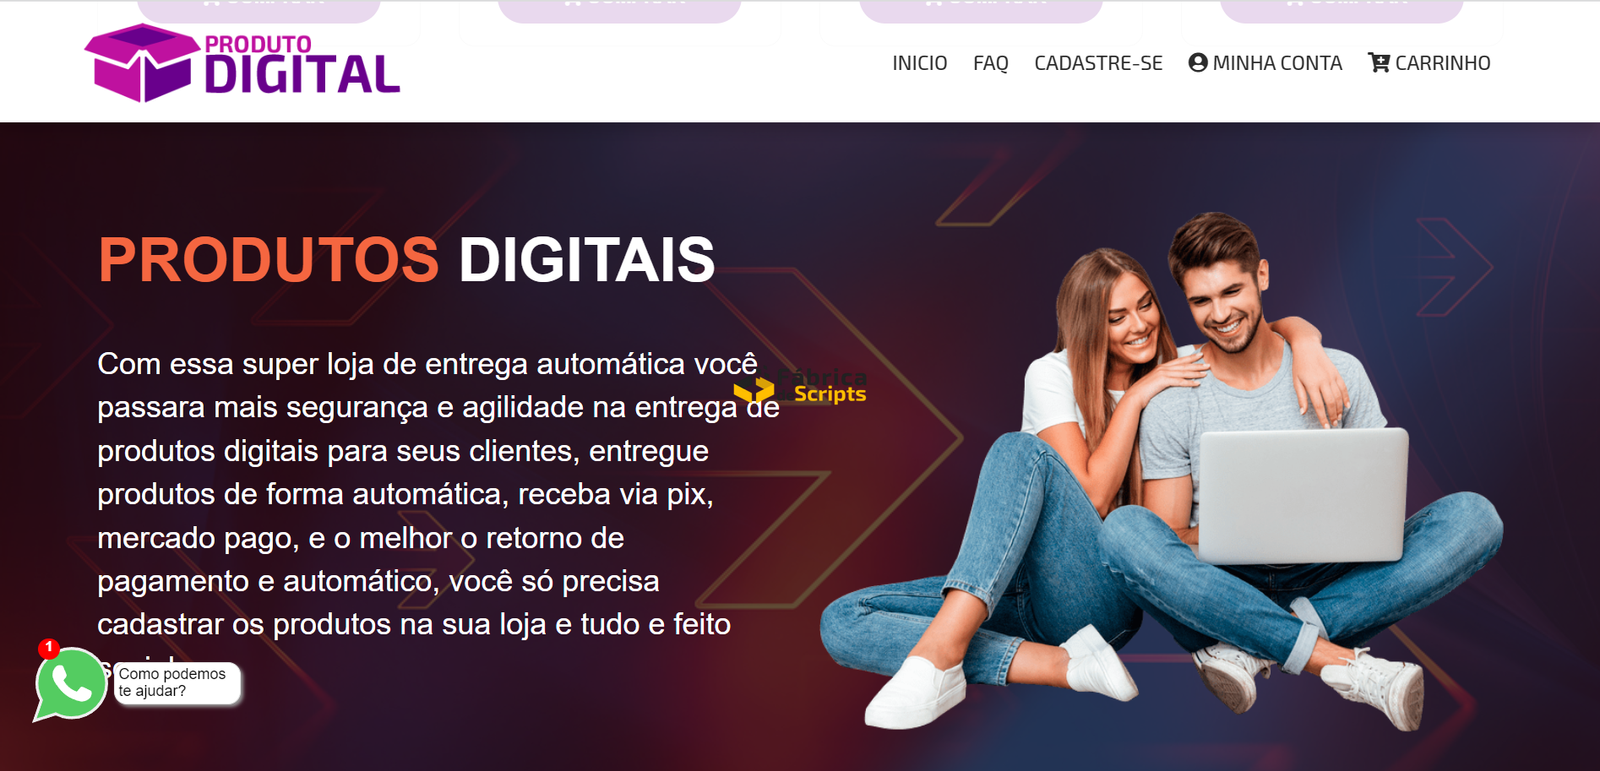This screenshot has height=771, width=1600.
Task: Open the FAQ page from the menu
Action: [991, 63]
